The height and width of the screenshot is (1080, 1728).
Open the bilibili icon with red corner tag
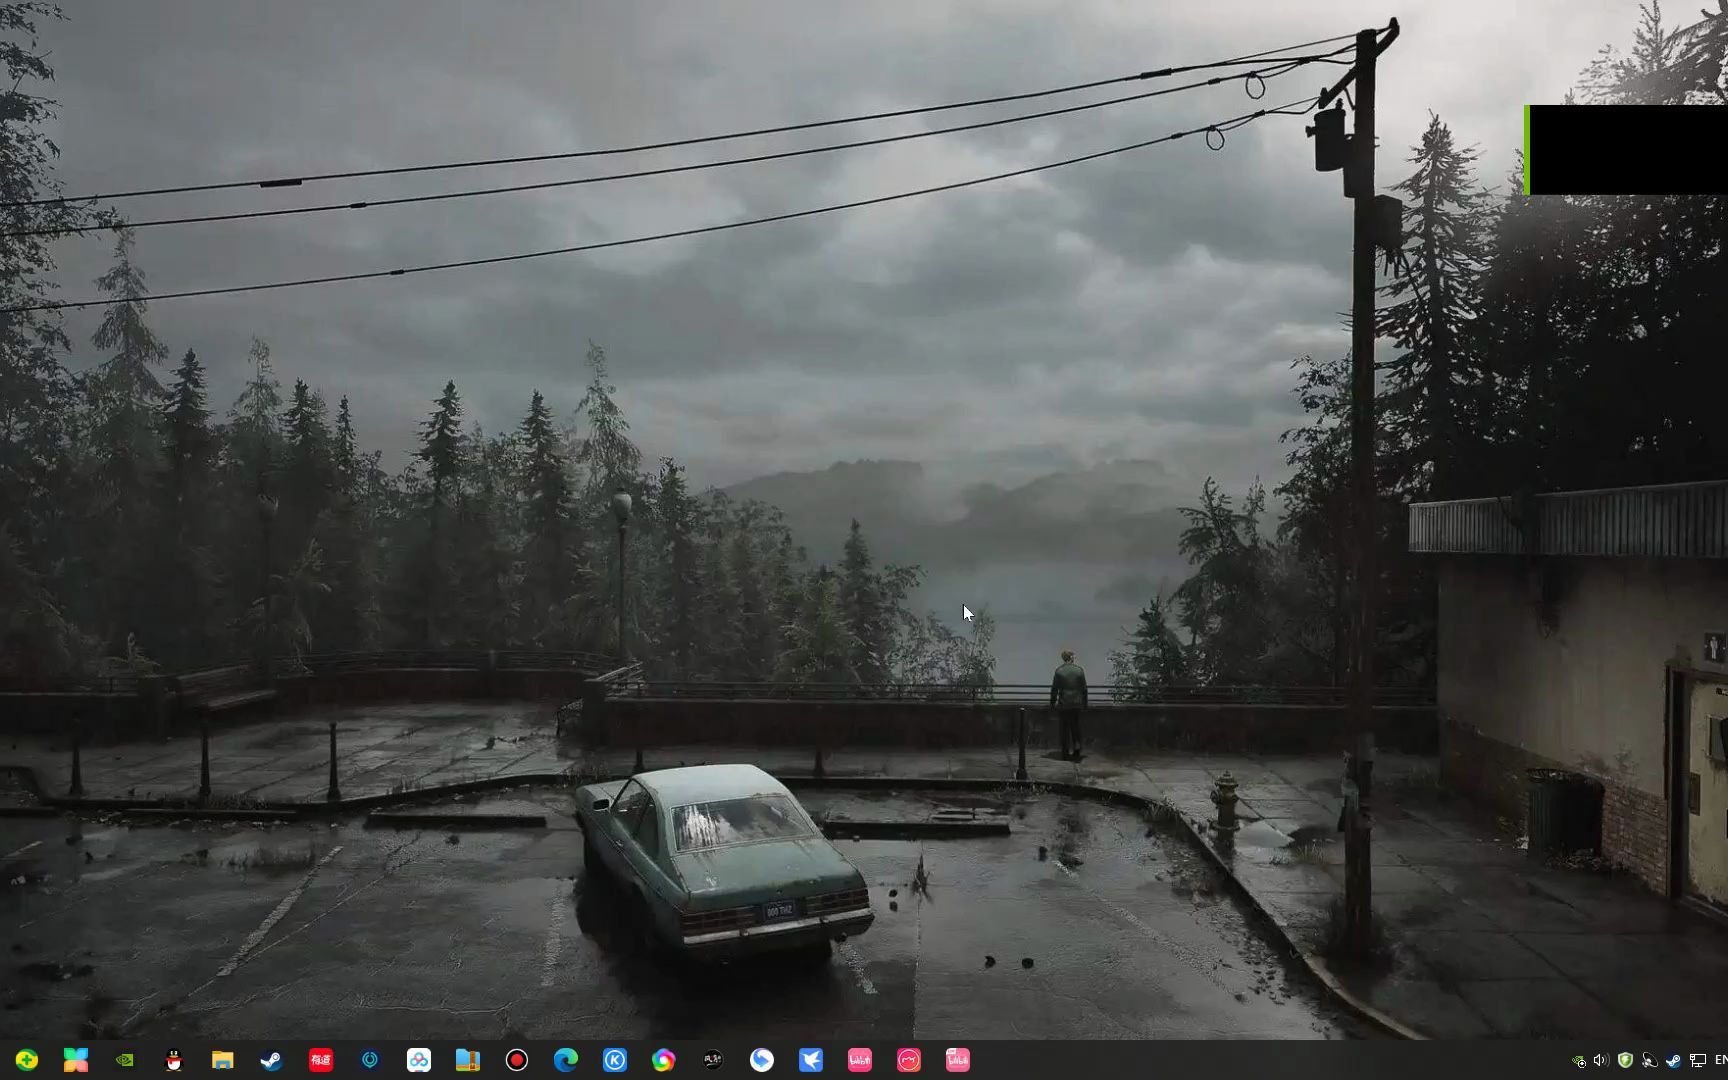[958, 1060]
